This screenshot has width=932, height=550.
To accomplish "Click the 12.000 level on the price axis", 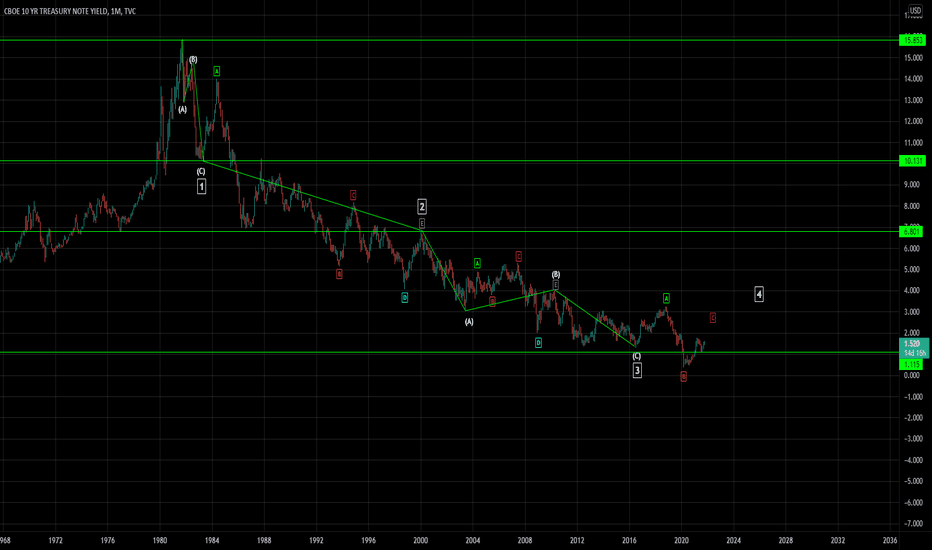I will 914,121.
